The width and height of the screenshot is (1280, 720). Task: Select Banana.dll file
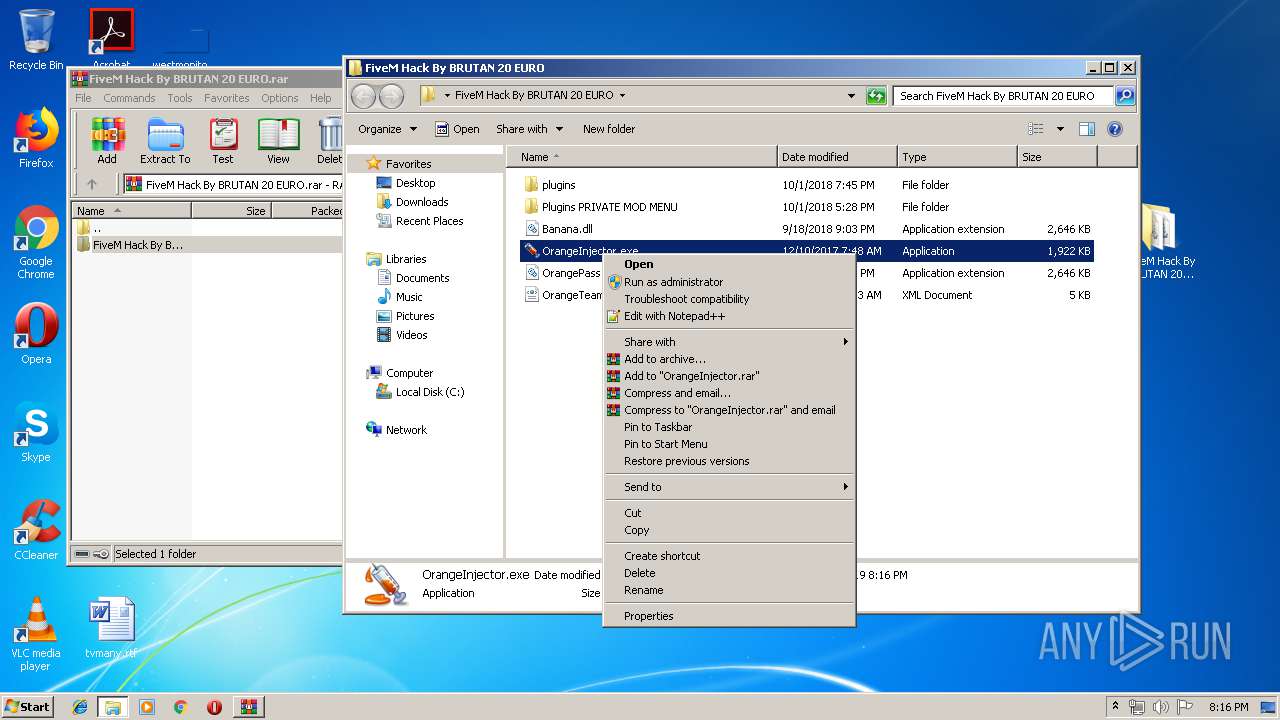click(567, 229)
